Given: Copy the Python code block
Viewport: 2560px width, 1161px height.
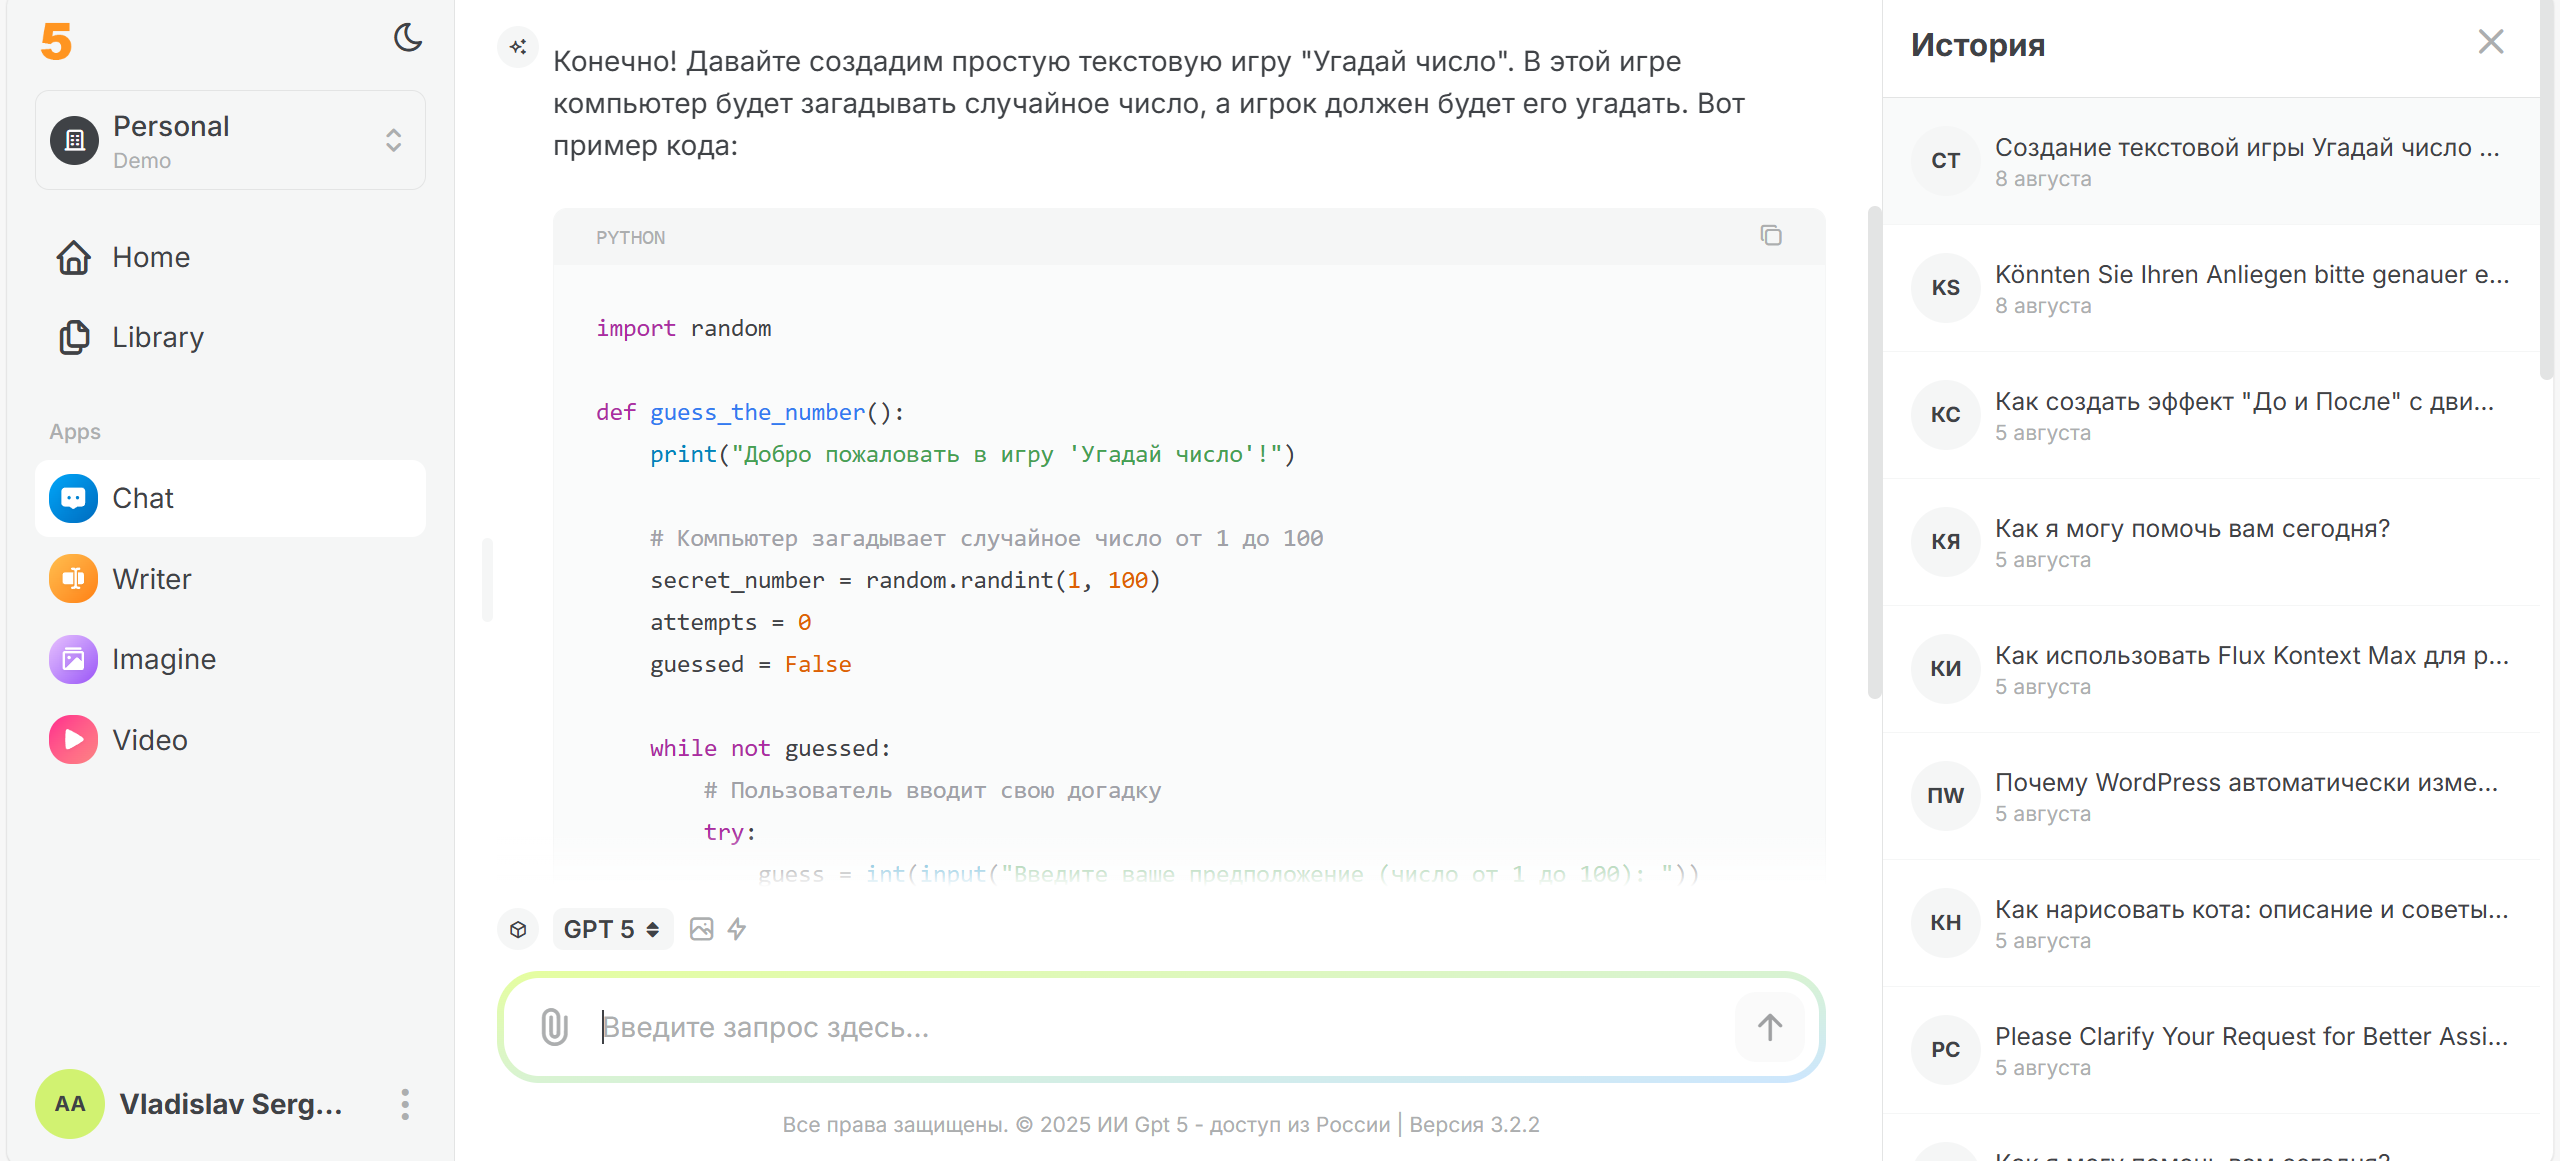Looking at the screenshot, I should (1771, 236).
